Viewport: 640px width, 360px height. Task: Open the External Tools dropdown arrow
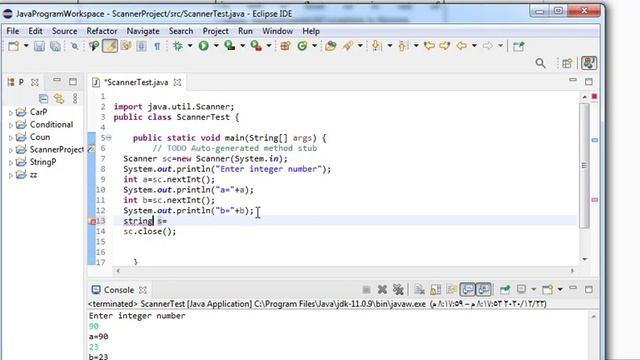[x=269, y=46]
